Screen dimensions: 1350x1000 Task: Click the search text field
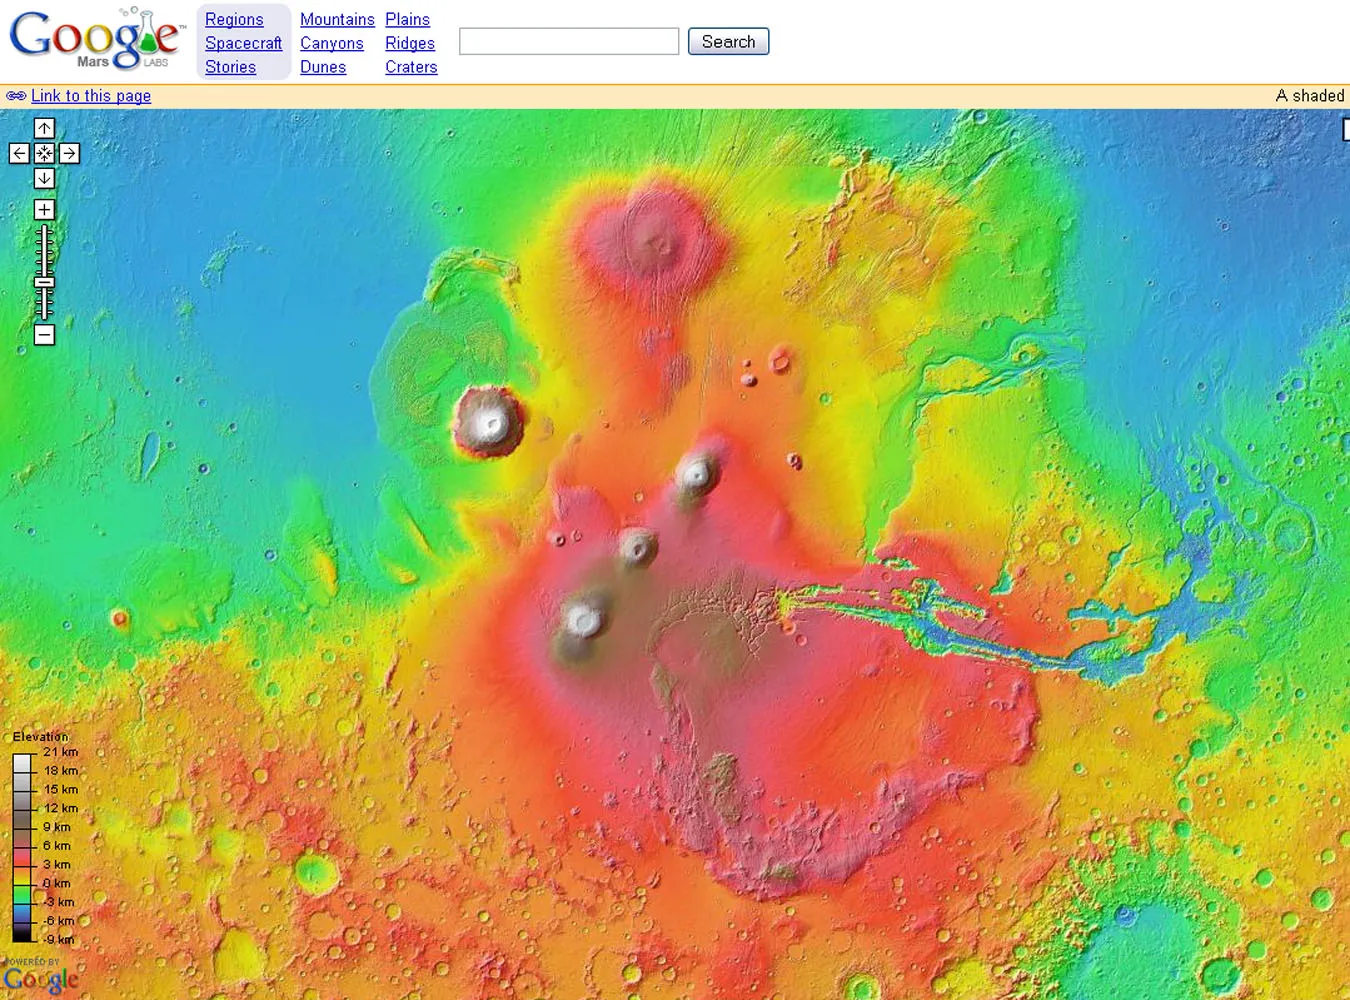point(568,41)
